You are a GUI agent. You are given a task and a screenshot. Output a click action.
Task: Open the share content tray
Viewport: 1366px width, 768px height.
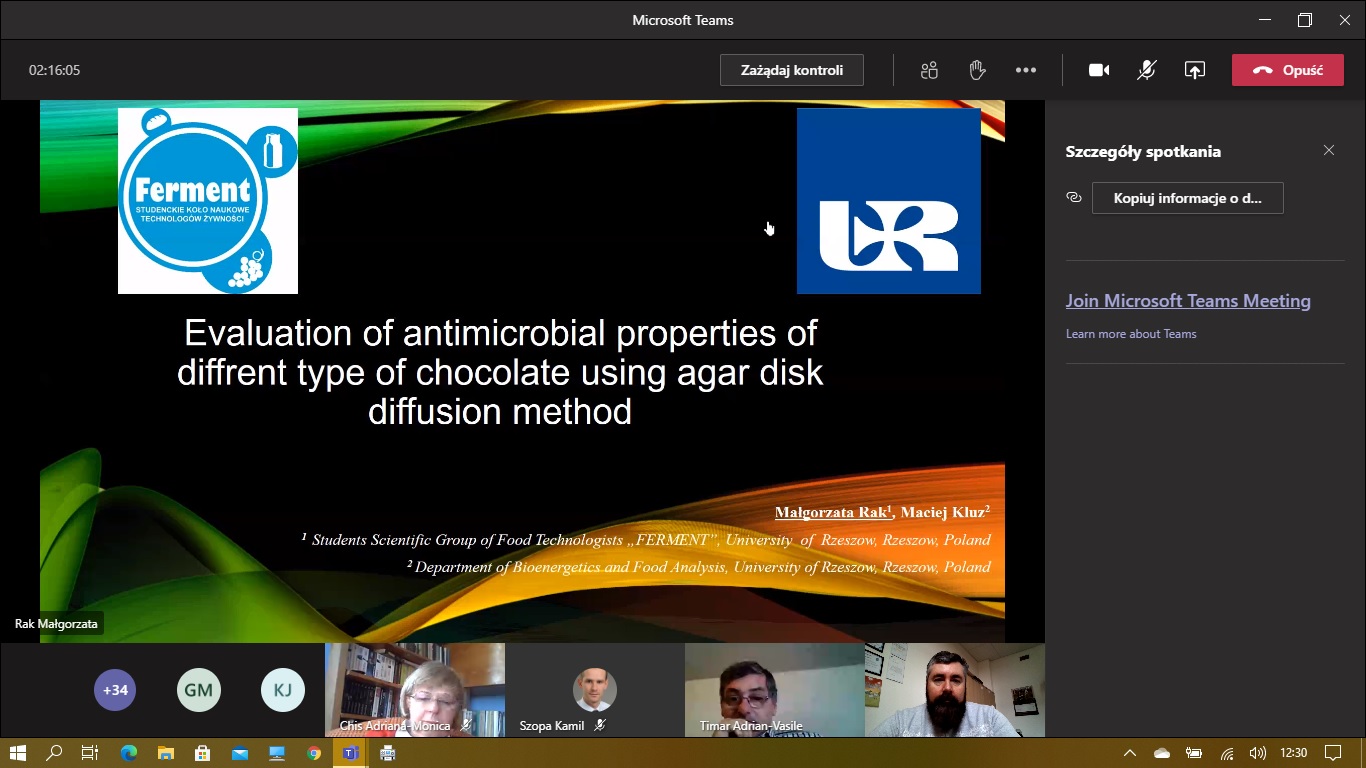[1195, 70]
